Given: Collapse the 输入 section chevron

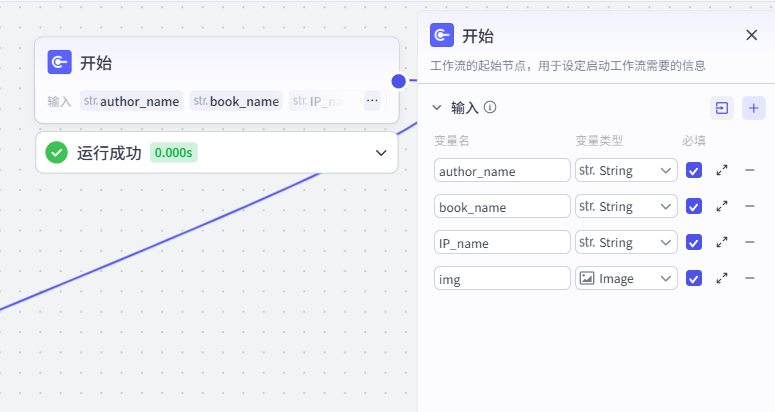Looking at the screenshot, I should pyautogui.click(x=437, y=107).
